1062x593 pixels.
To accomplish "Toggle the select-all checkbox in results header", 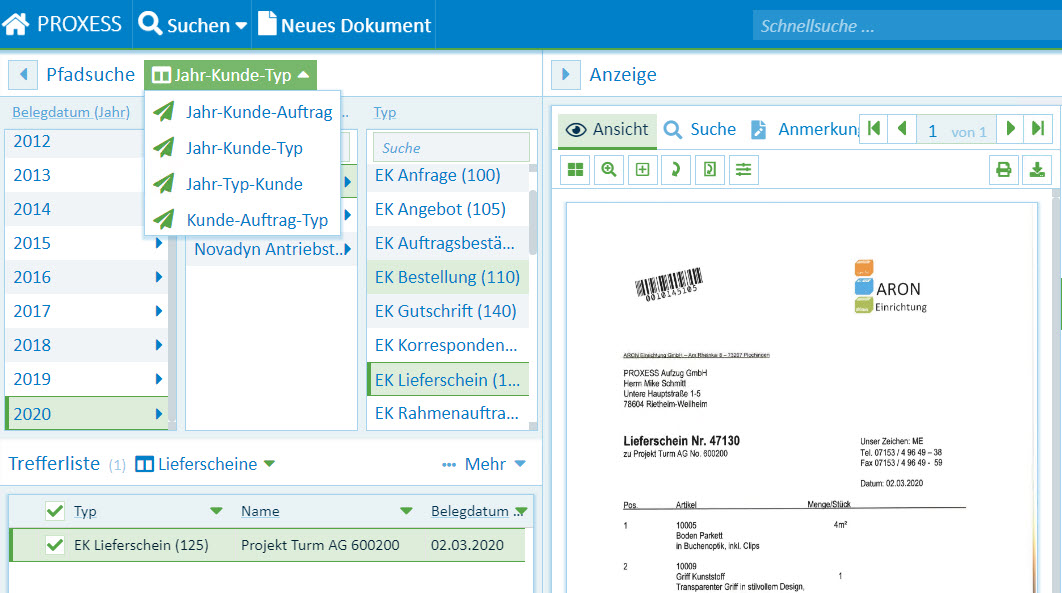I will click(55, 511).
